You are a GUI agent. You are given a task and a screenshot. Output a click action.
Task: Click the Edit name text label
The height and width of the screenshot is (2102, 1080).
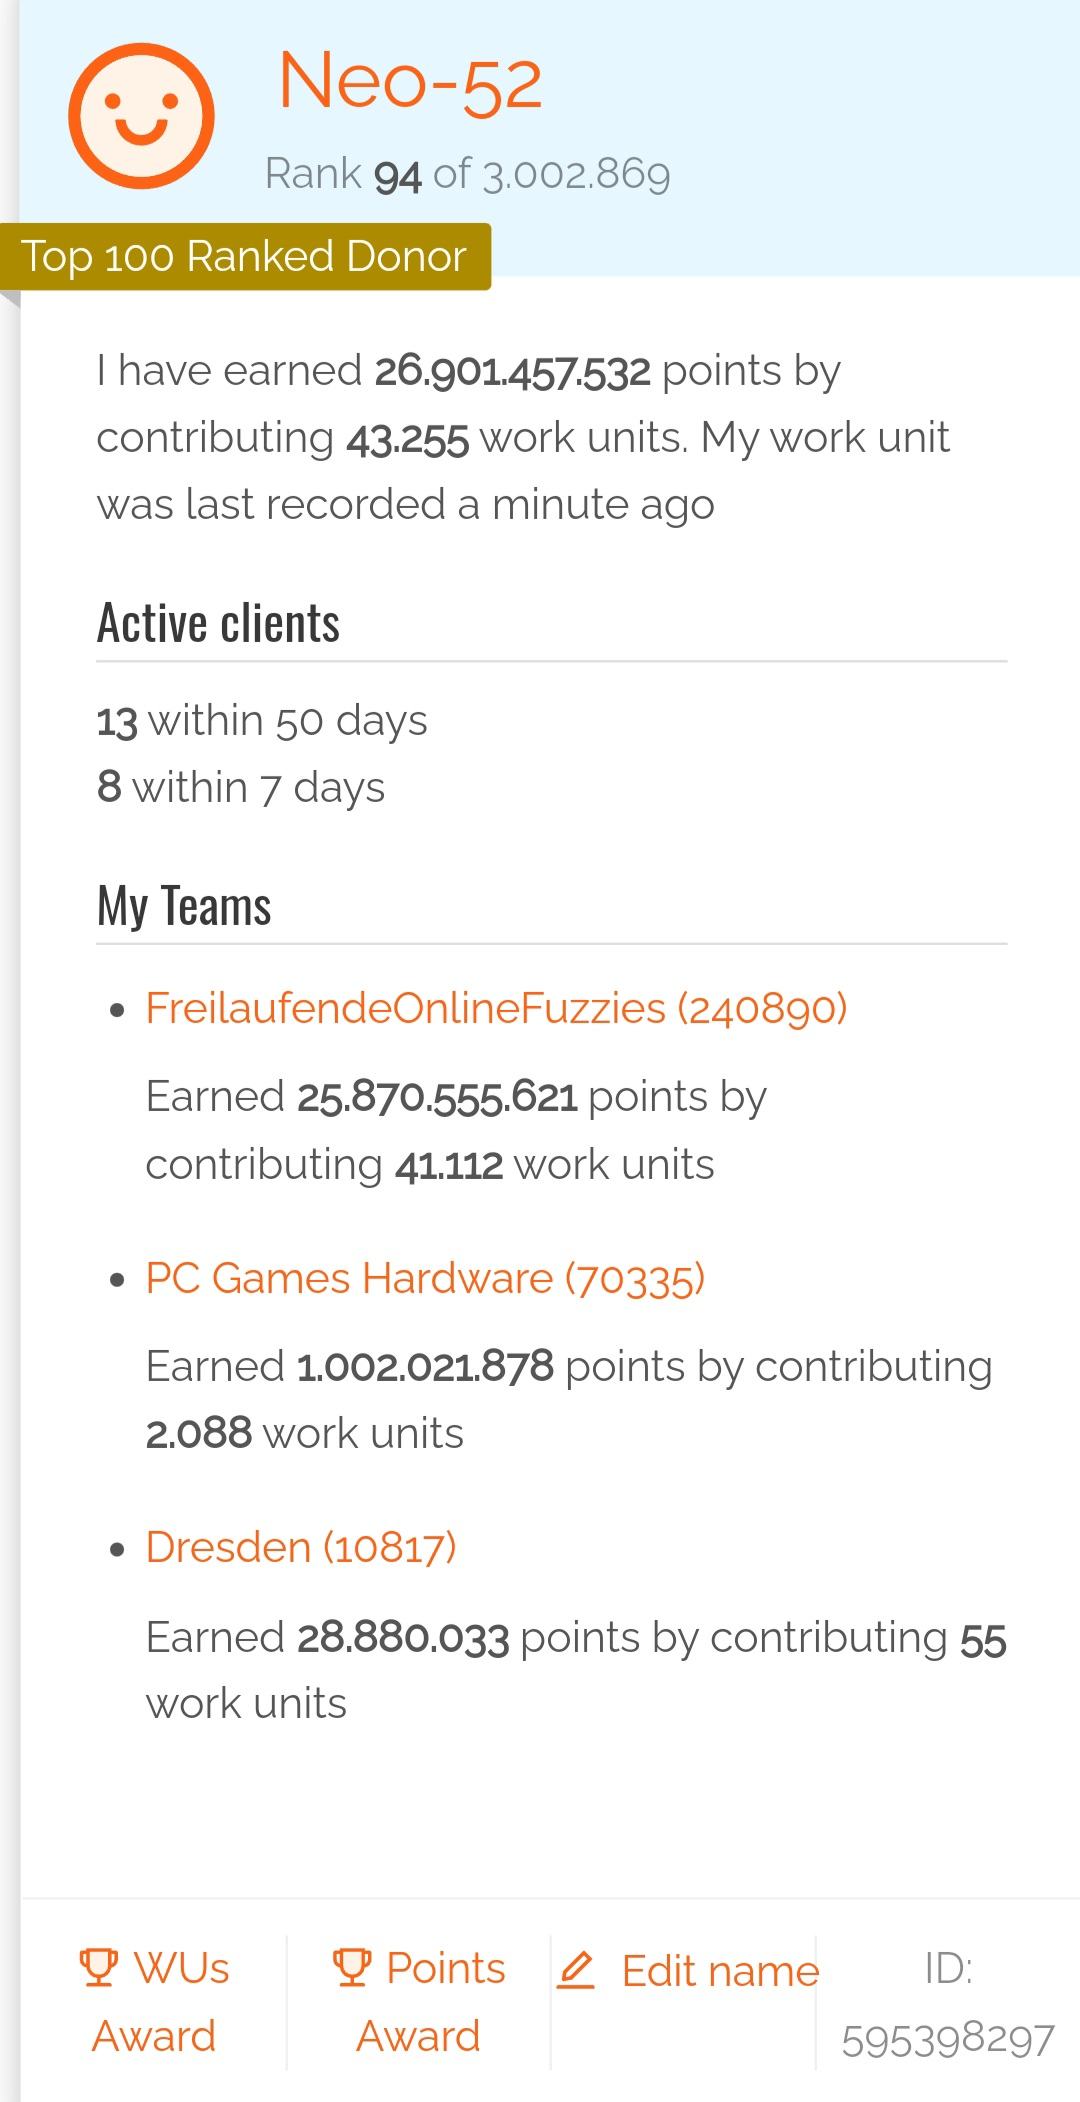click(x=720, y=1971)
